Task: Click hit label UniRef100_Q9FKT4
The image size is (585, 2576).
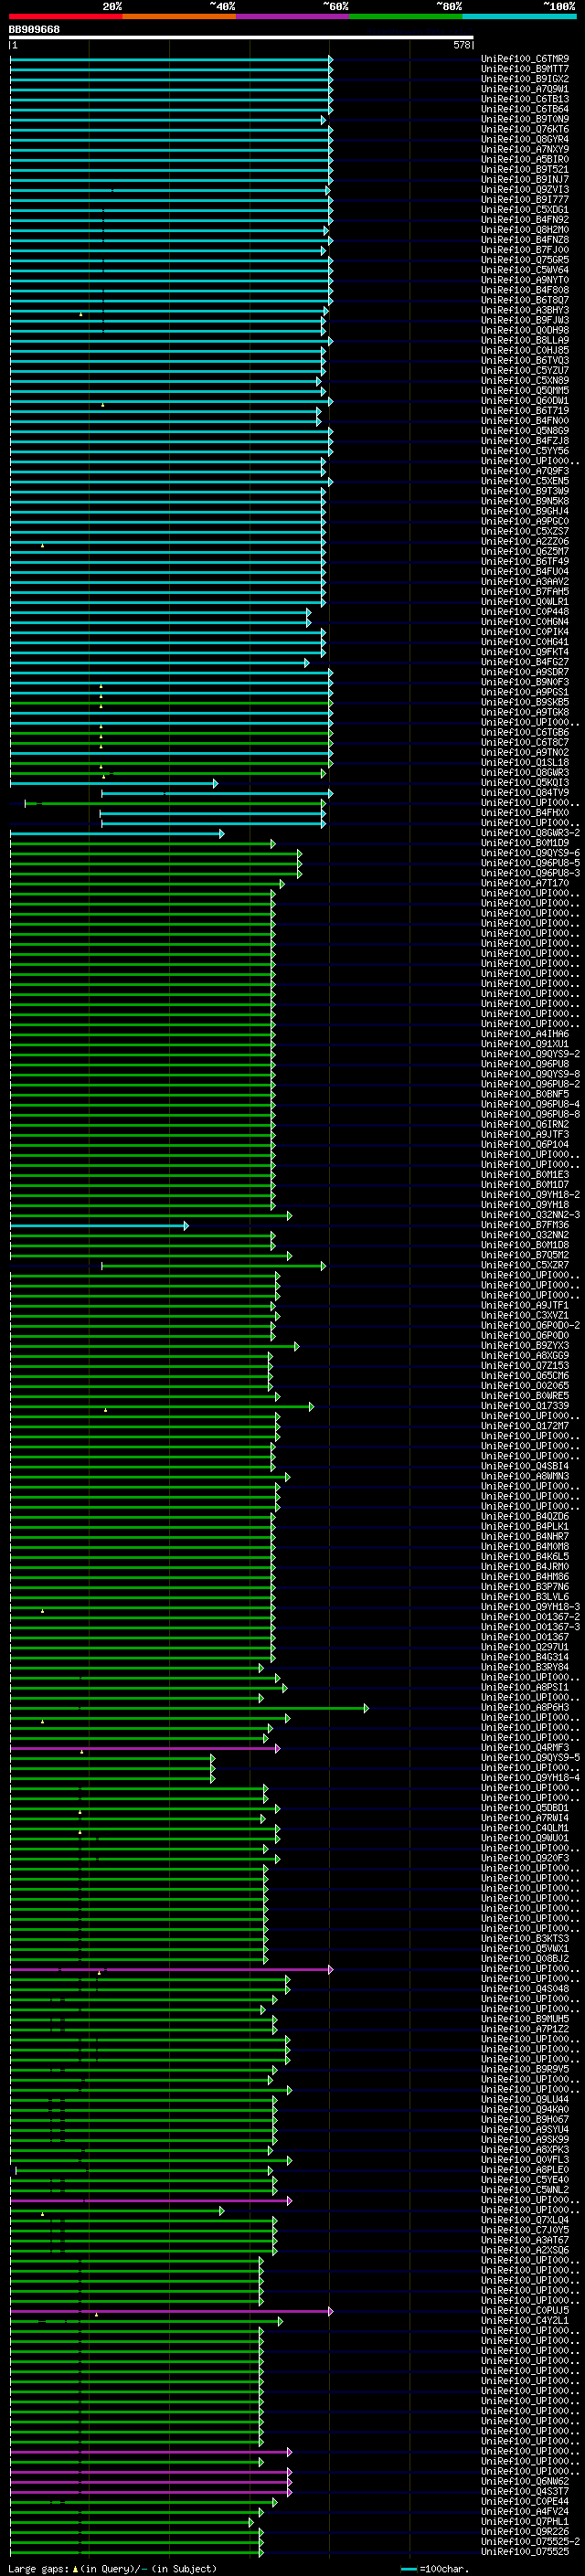Action: coord(525,651)
